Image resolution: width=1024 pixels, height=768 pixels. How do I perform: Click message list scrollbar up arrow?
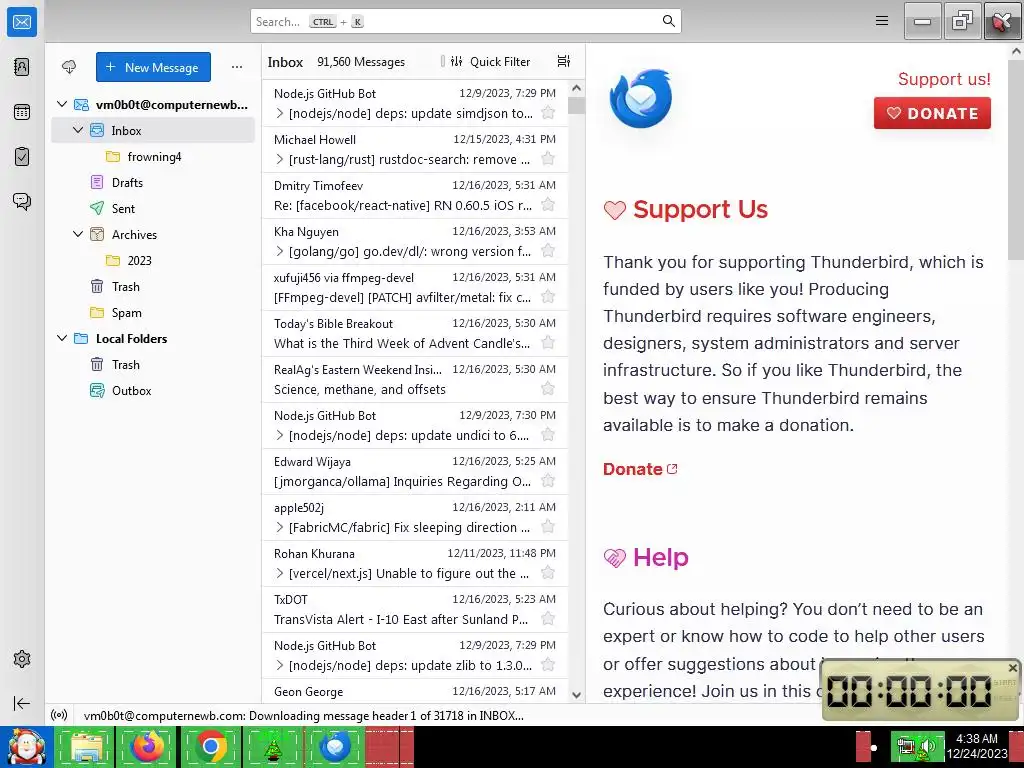point(576,88)
